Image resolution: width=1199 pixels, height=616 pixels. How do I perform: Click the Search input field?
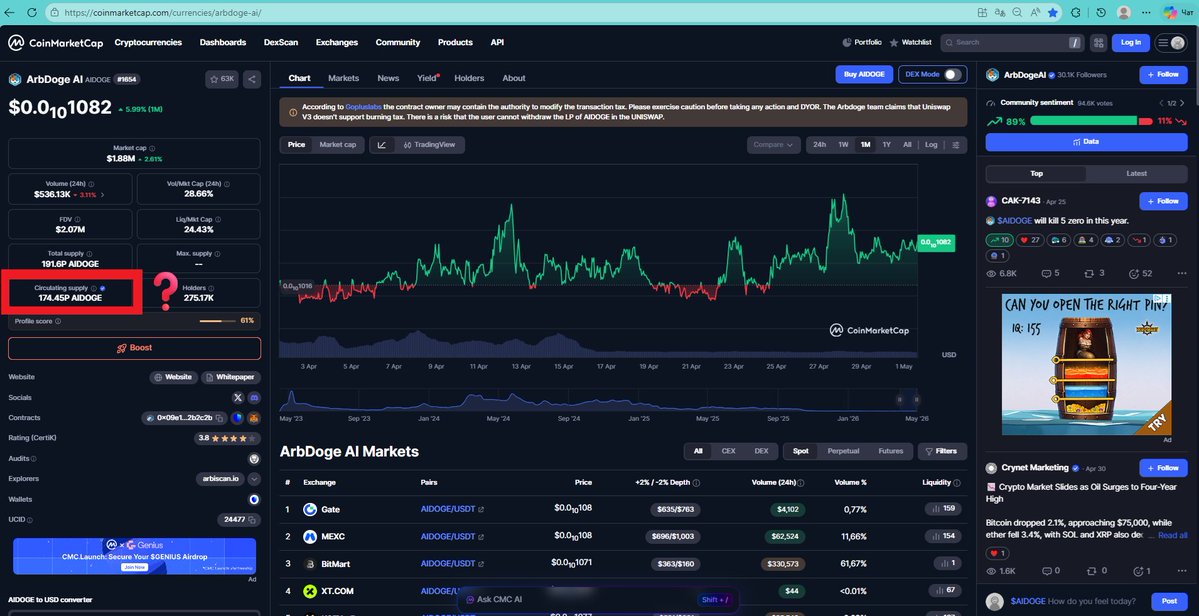point(1011,43)
